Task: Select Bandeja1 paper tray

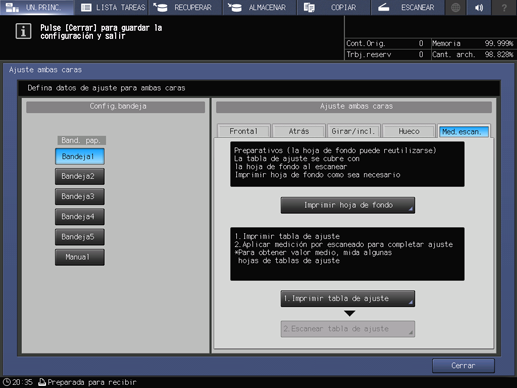Action: click(x=80, y=156)
